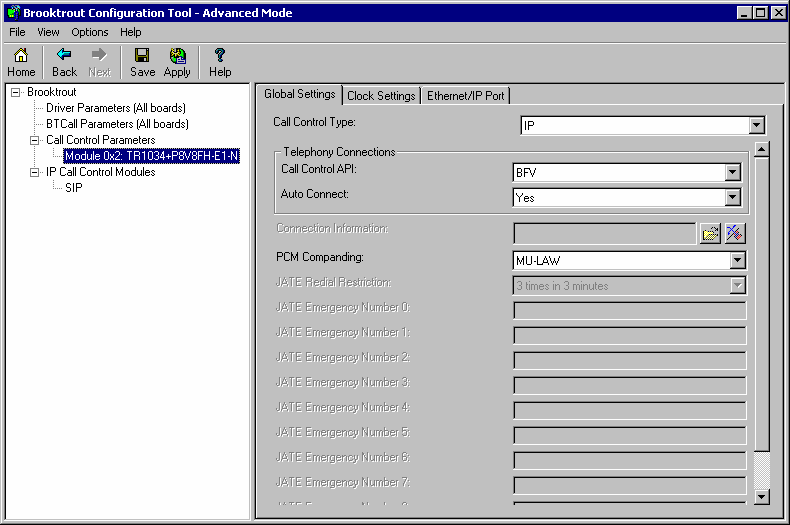
Task: Collapse the Call Control Parameters tree node
Action: [x=34, y=140]
